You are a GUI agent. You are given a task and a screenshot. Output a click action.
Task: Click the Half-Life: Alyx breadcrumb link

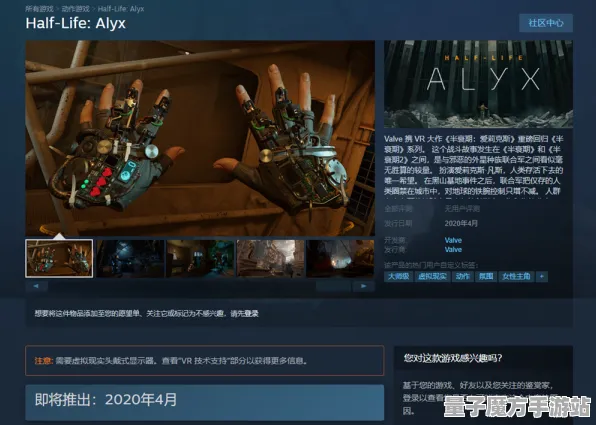click(121, 9)
